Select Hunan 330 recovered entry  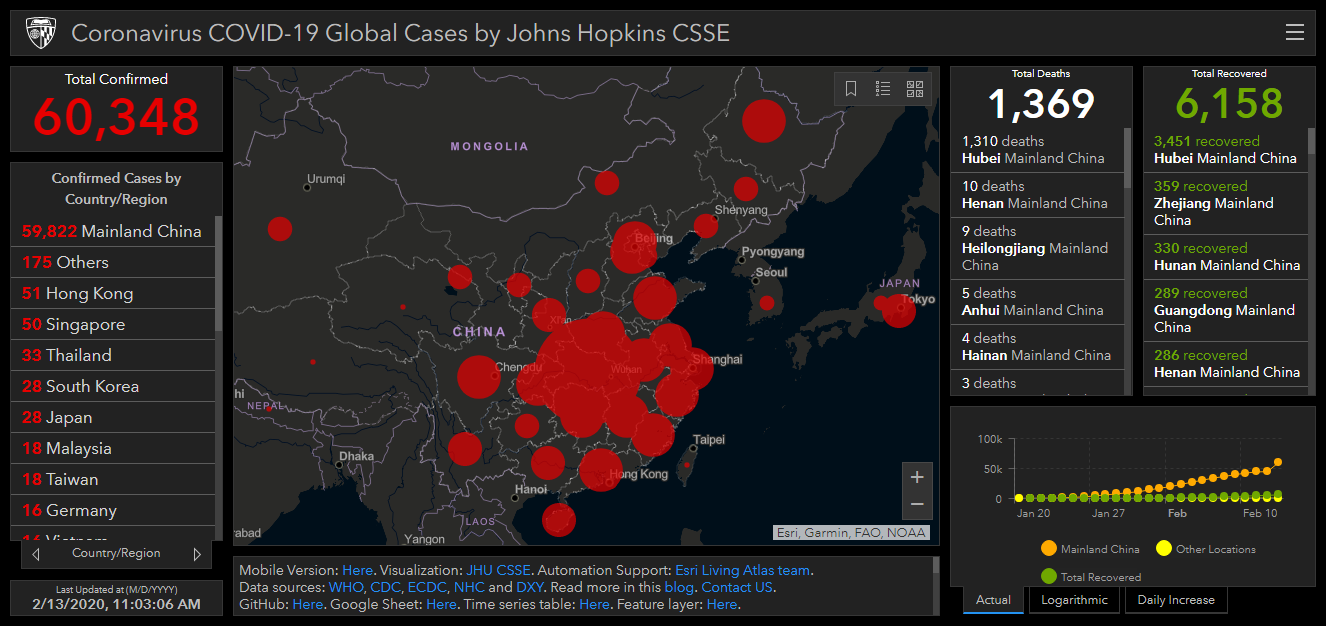point(1226,257)
